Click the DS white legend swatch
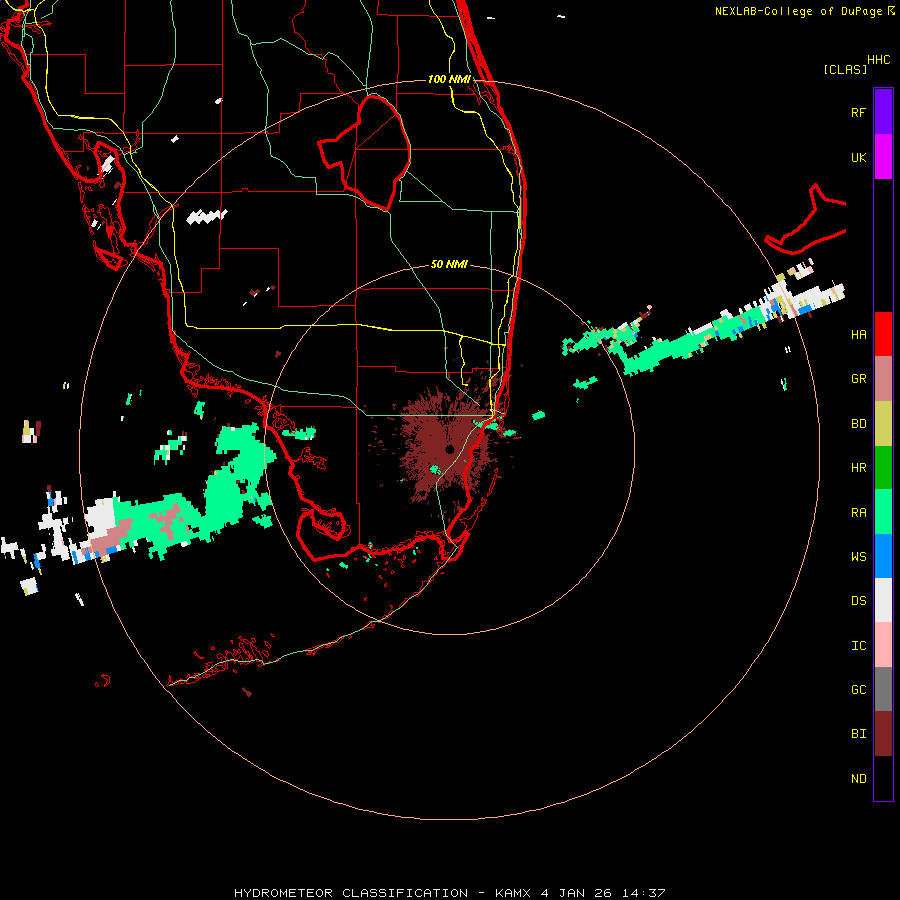The height and width of the screenshot is (900, 900). [883, 600]
